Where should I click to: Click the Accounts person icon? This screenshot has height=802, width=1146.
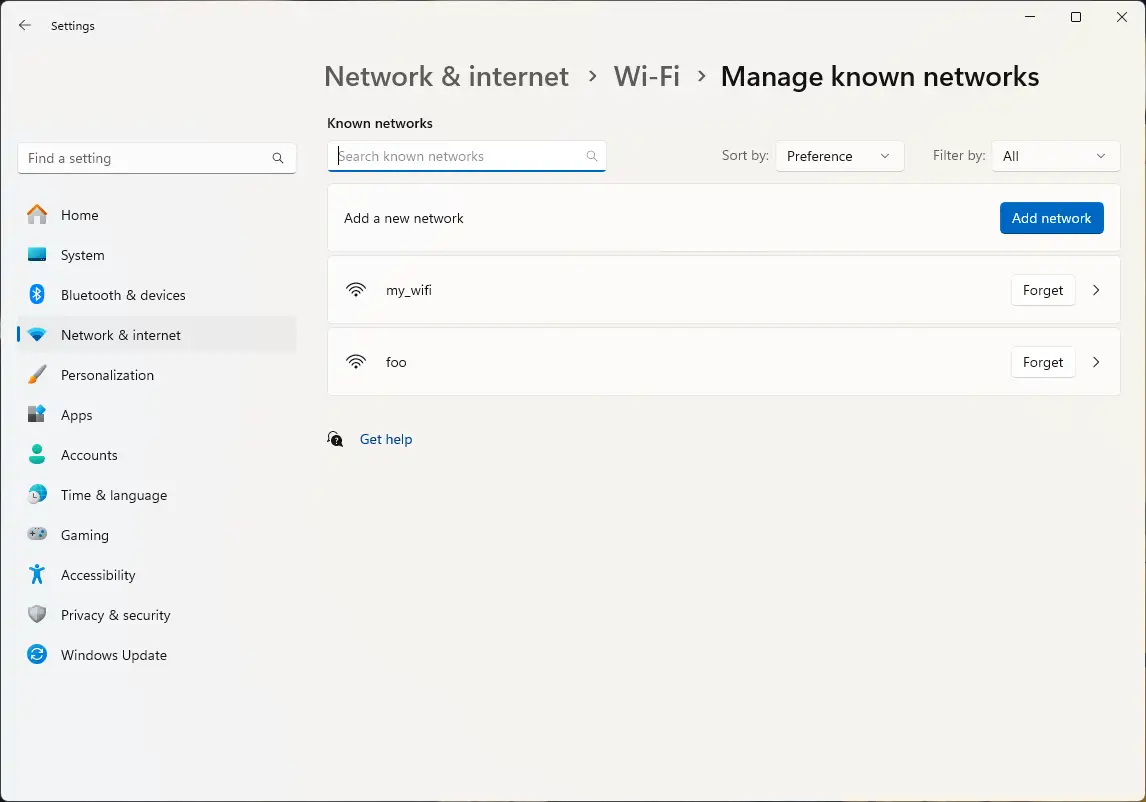[x=37, y=454]
